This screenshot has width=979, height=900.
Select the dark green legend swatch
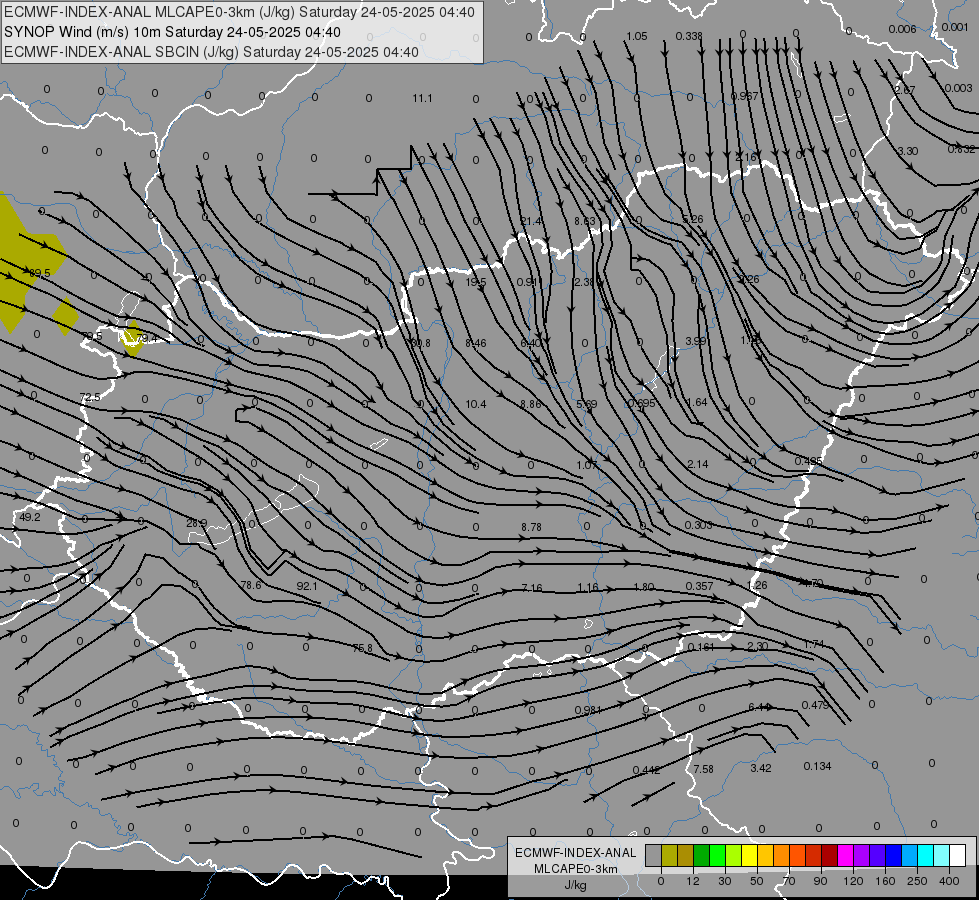(x=701, y=855)
